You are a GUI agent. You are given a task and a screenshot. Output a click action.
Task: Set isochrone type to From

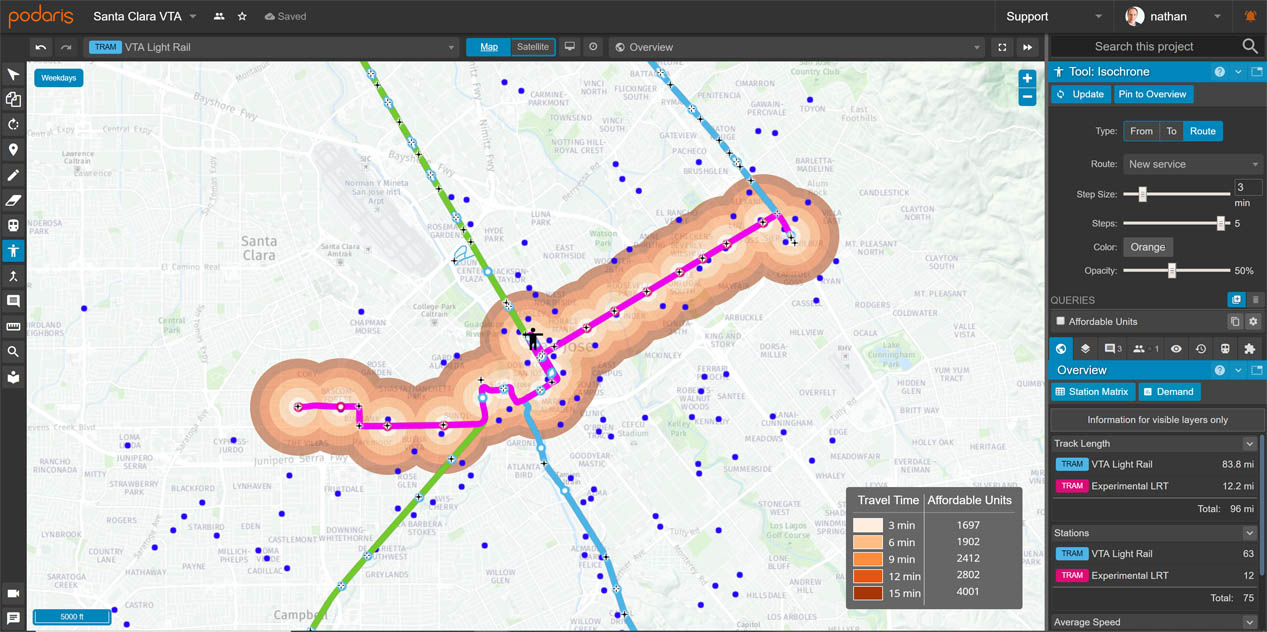click(x=1141, y=131)
